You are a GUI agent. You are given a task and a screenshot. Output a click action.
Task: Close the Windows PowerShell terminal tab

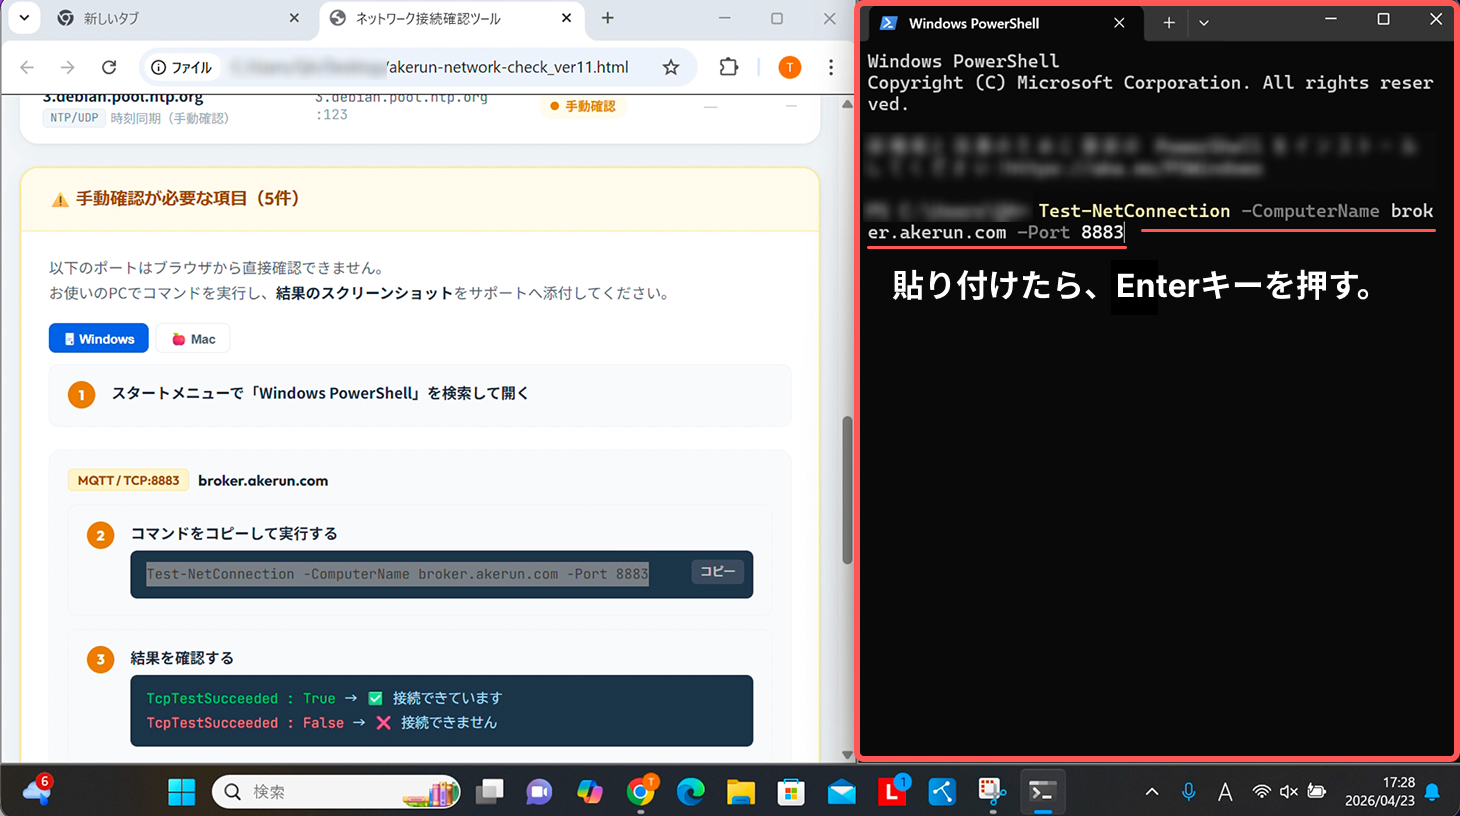pos(1119,23)
